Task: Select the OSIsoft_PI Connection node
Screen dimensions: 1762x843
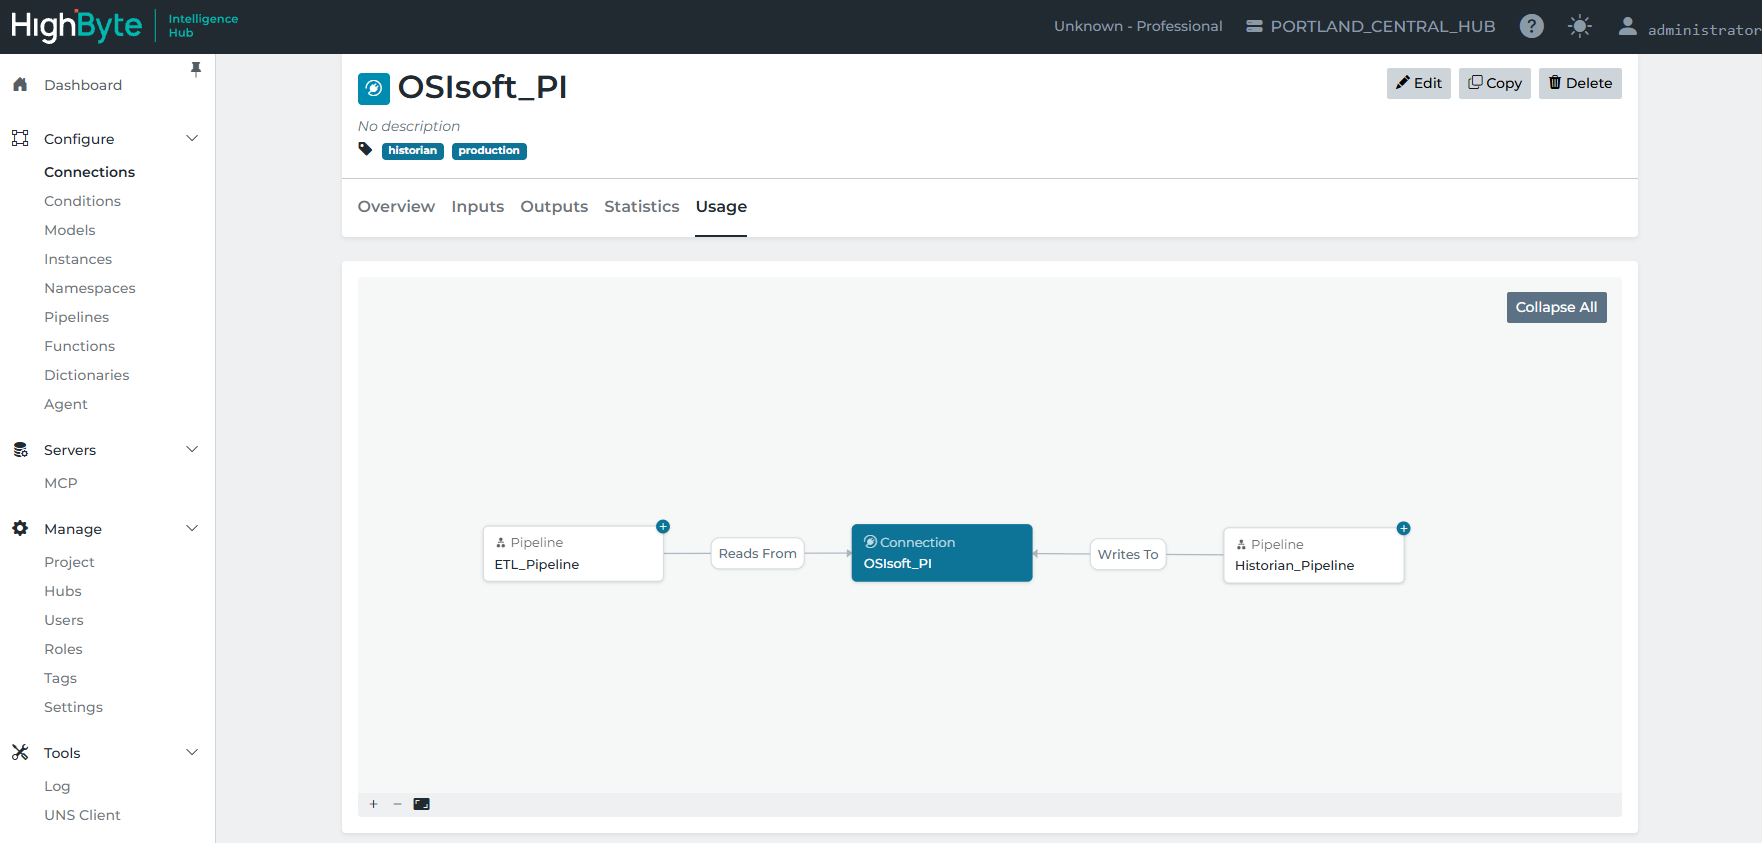Action: 942,553
